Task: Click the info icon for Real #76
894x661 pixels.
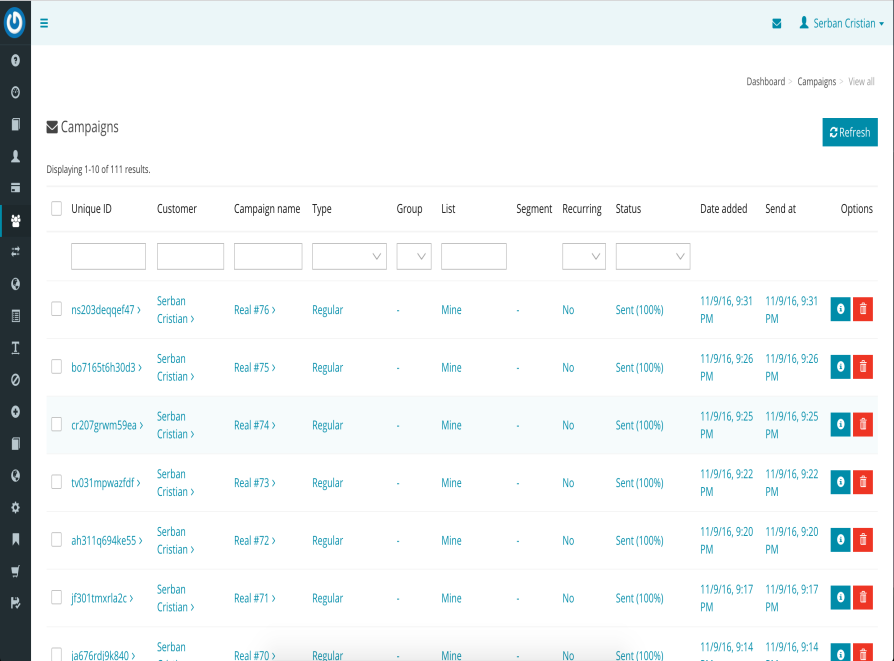Action: pos(840,310)
